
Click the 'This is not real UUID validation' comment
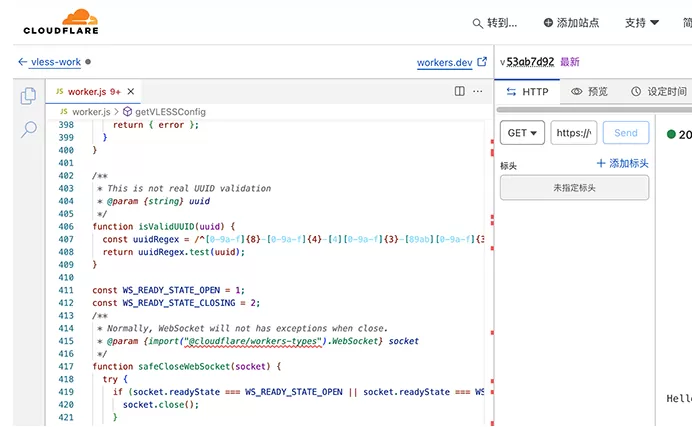(x=189, y=188)
